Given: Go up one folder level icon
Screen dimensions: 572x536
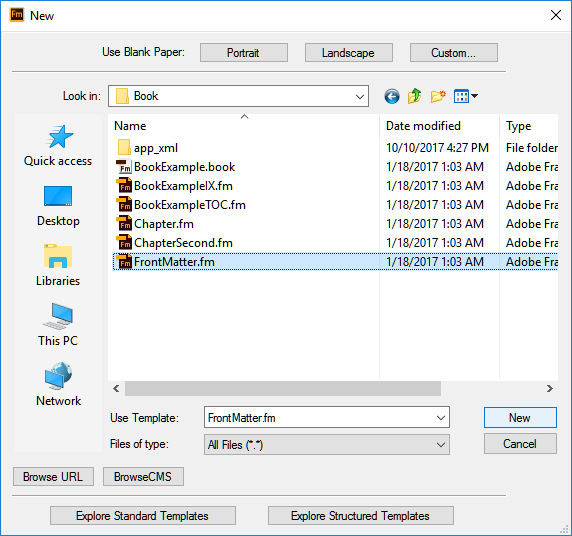Looking at the screenshot, I should pyautogui.click(x=415, y=96).
